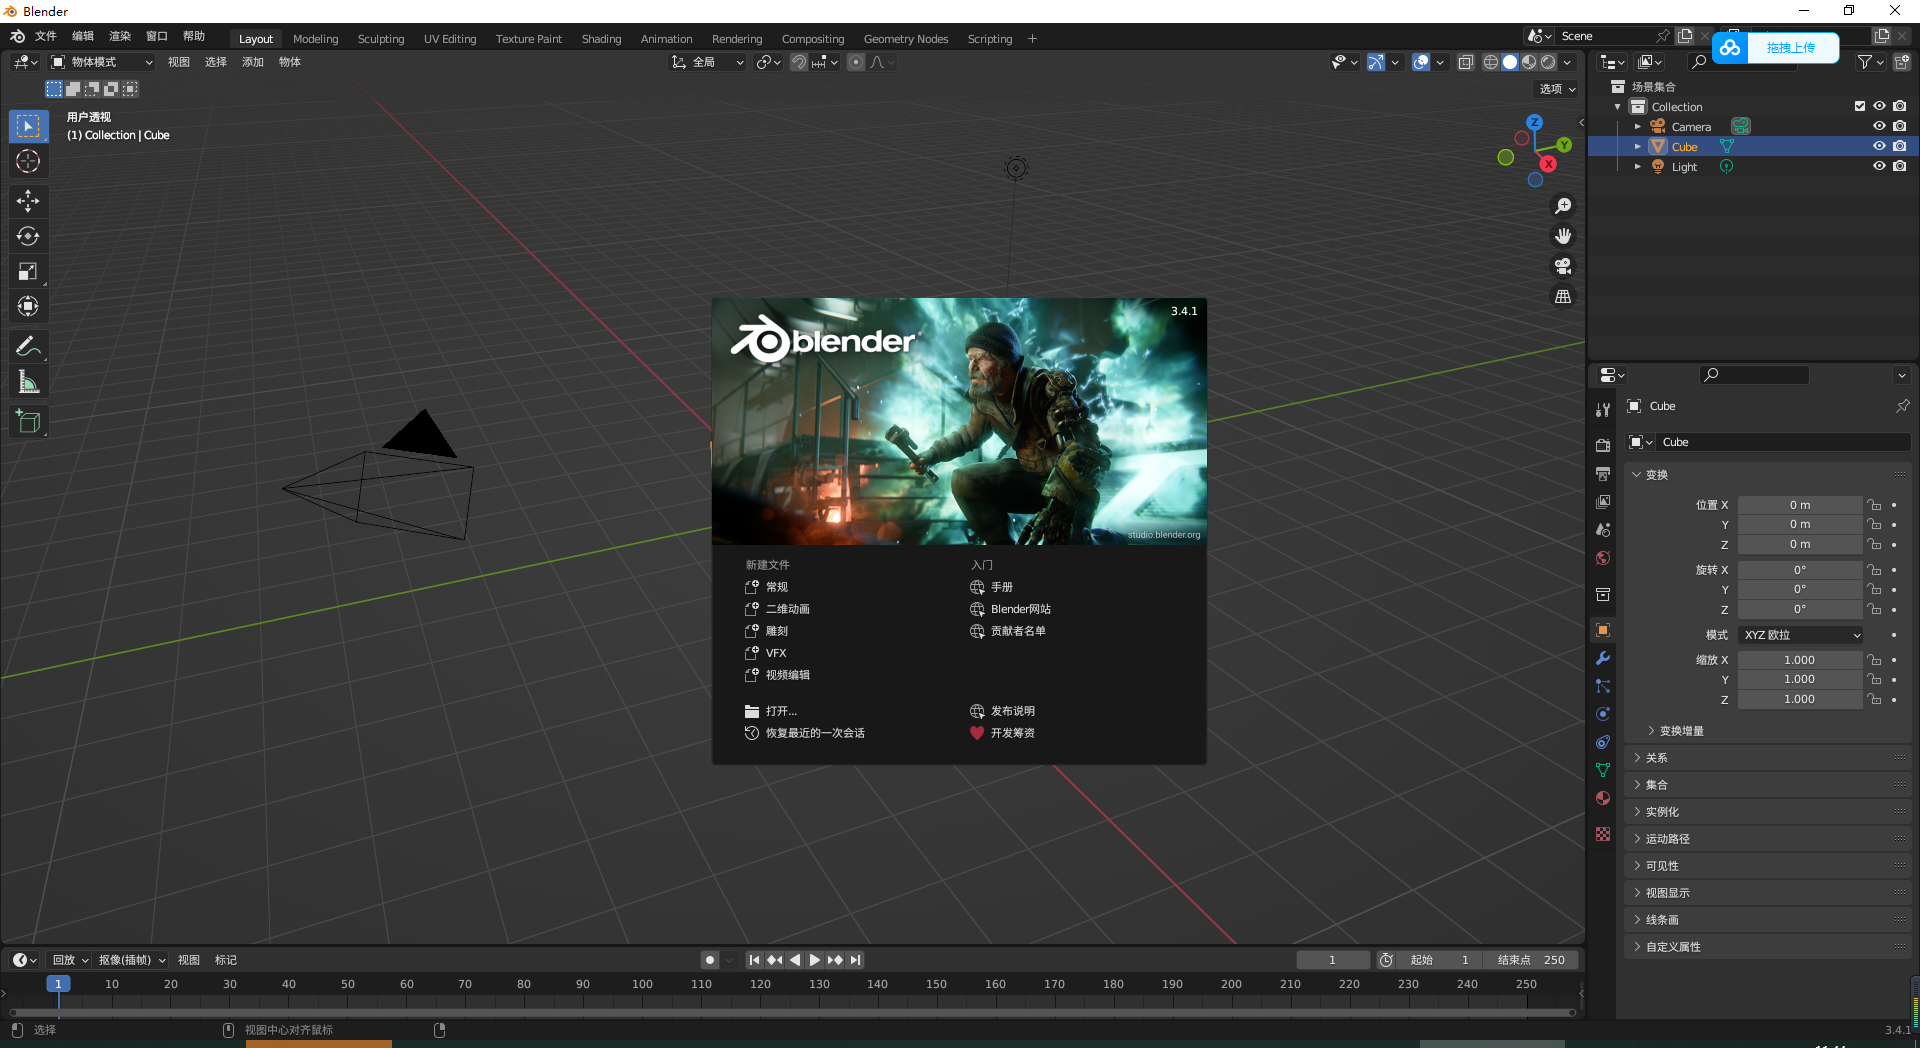Switch to the Sculpting workspace tab
This screenshot has height=1048, width=1920.
[380, 39]
